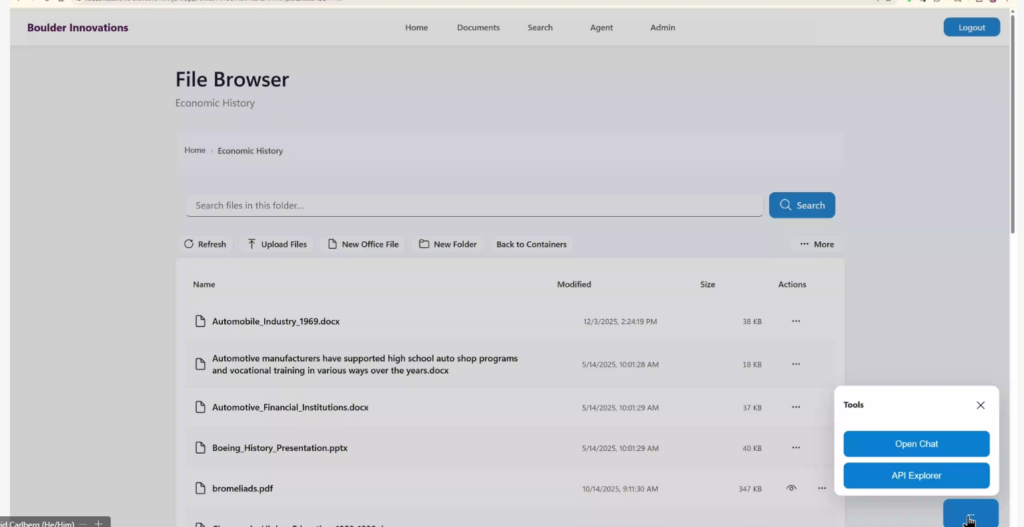Focus the search files input field
Screen dimensions: 1024x527
click(474, 205)
